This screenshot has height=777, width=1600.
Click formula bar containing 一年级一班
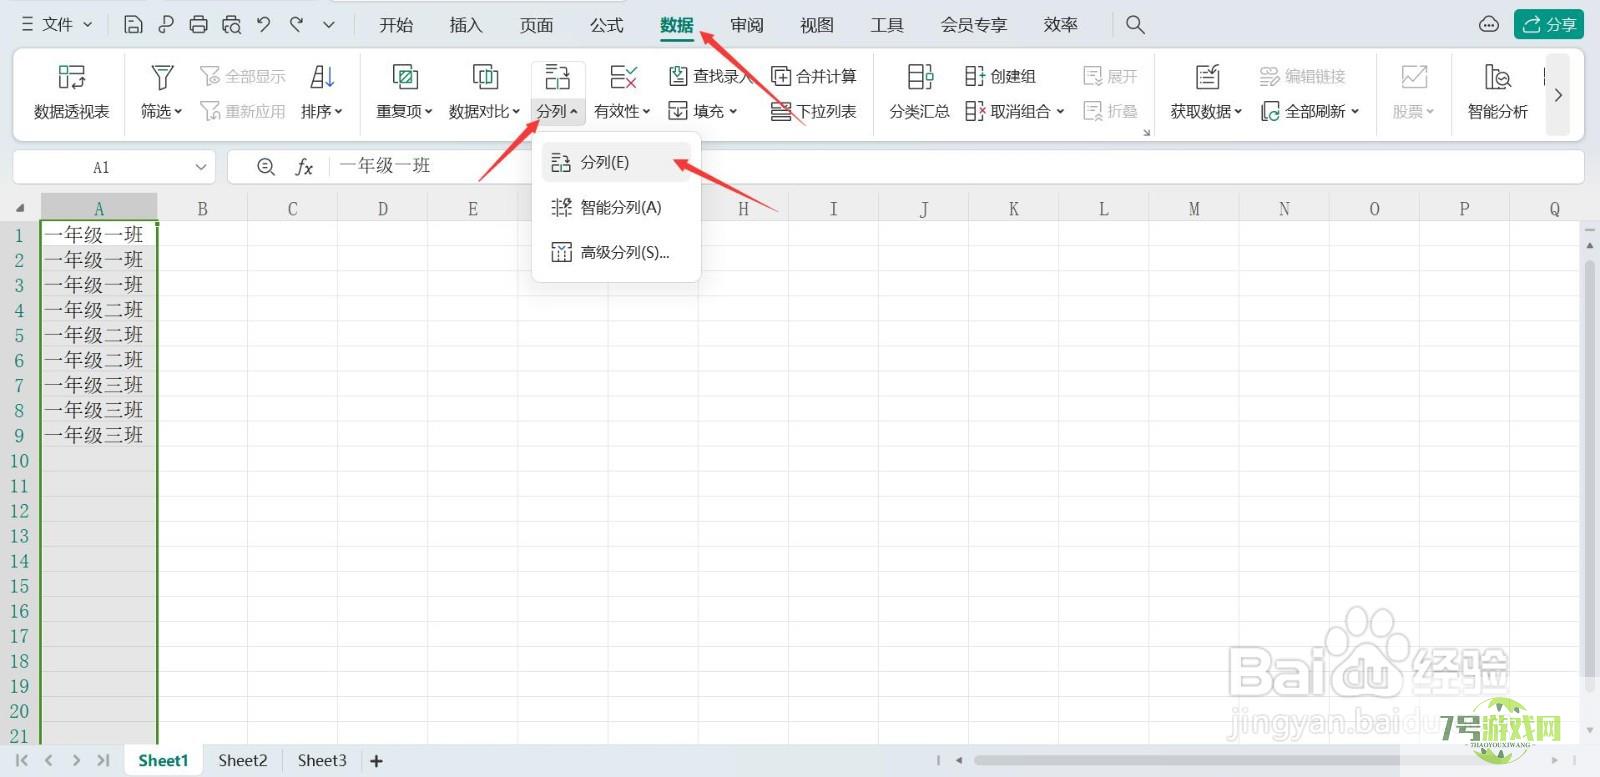(957, 166)
